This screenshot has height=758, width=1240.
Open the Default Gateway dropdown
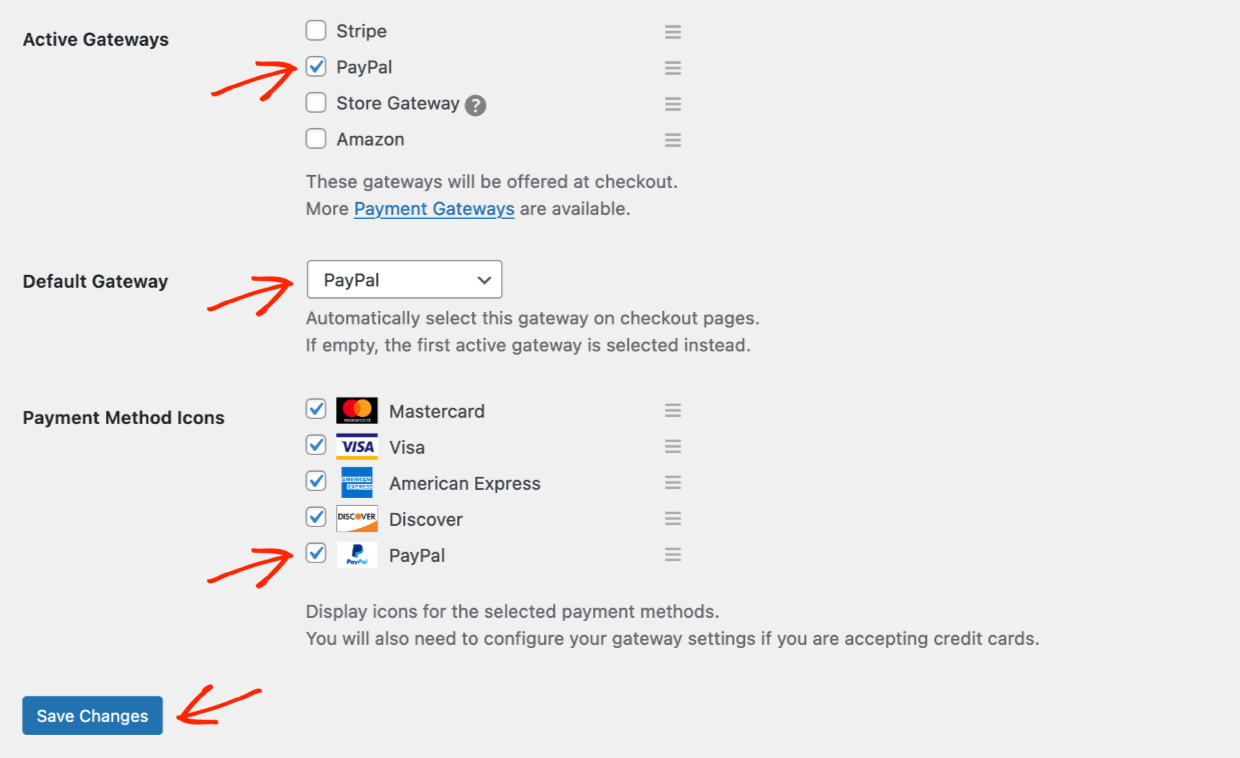click(x=404, y=279)
